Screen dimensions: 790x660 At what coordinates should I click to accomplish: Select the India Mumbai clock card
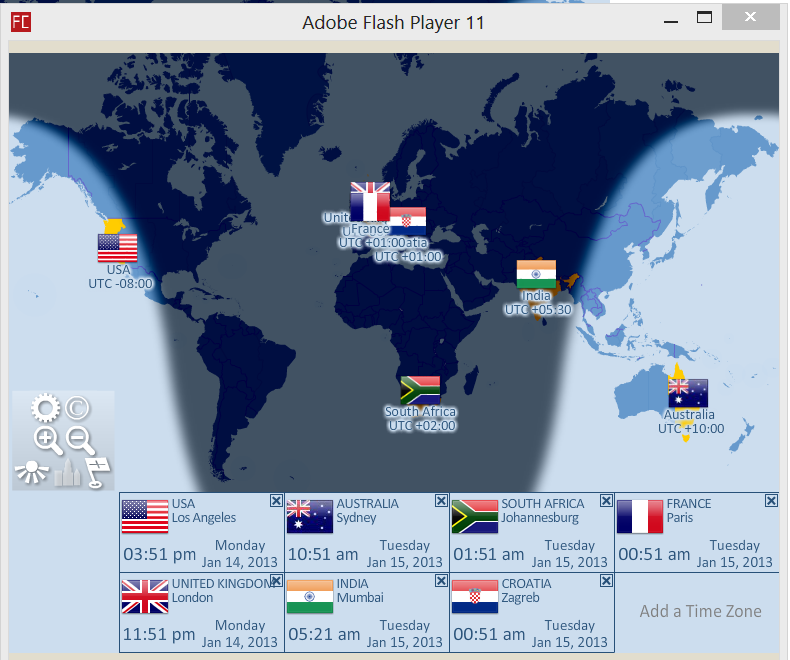click(366, 612)
